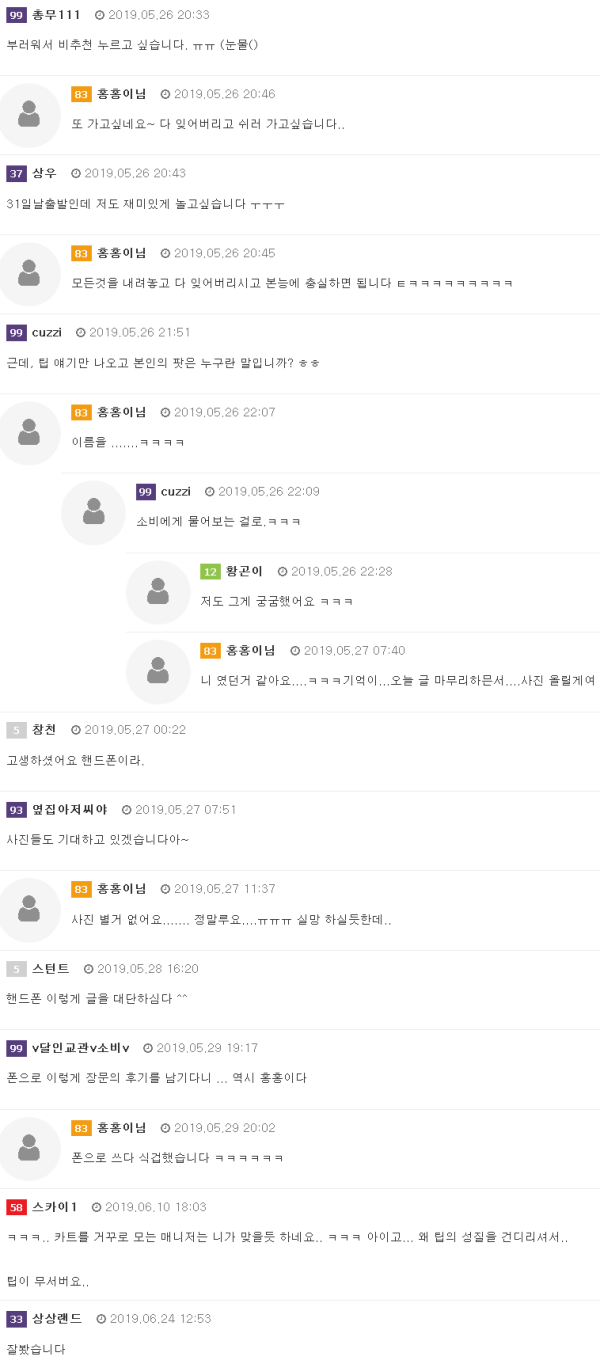The image size is (600, 1364).
Task: Open 황곤이's username link
Action: (x=245, y=572)
